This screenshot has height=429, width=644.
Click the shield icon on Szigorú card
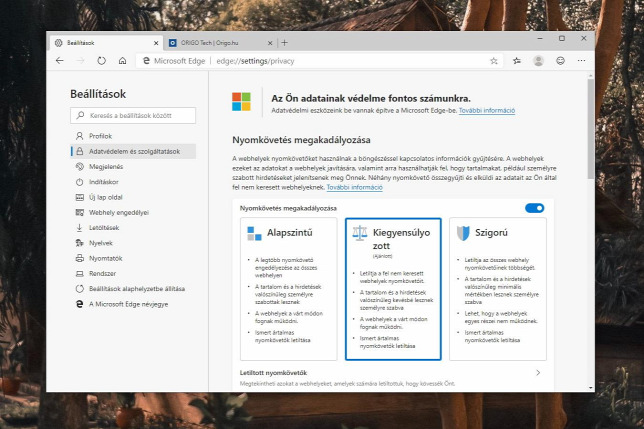click(x=463, y=233)
